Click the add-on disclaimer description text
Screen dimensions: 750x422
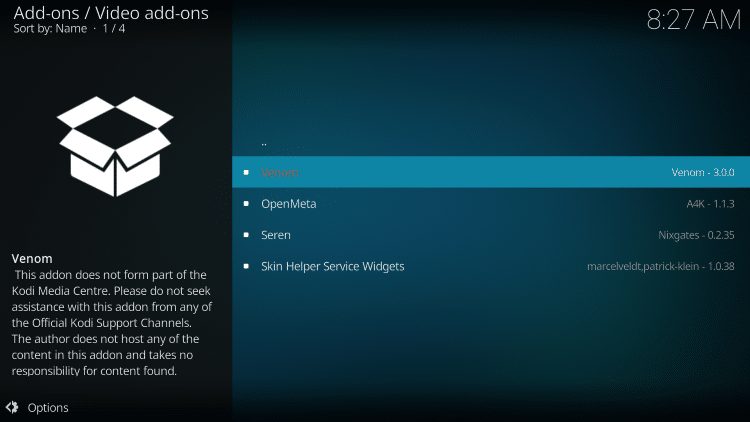coord(112,322)
